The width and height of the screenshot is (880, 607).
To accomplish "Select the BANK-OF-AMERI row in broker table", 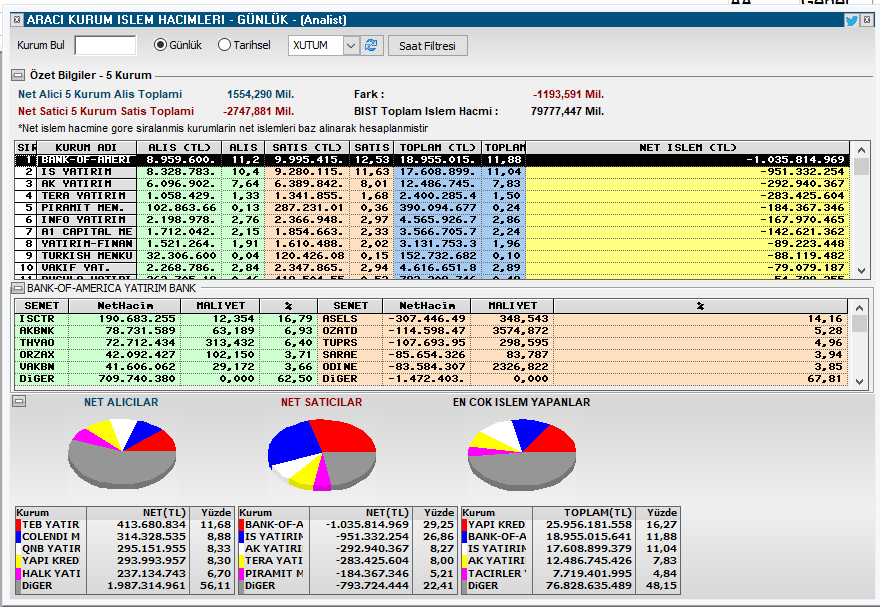I will pos(432,160).
